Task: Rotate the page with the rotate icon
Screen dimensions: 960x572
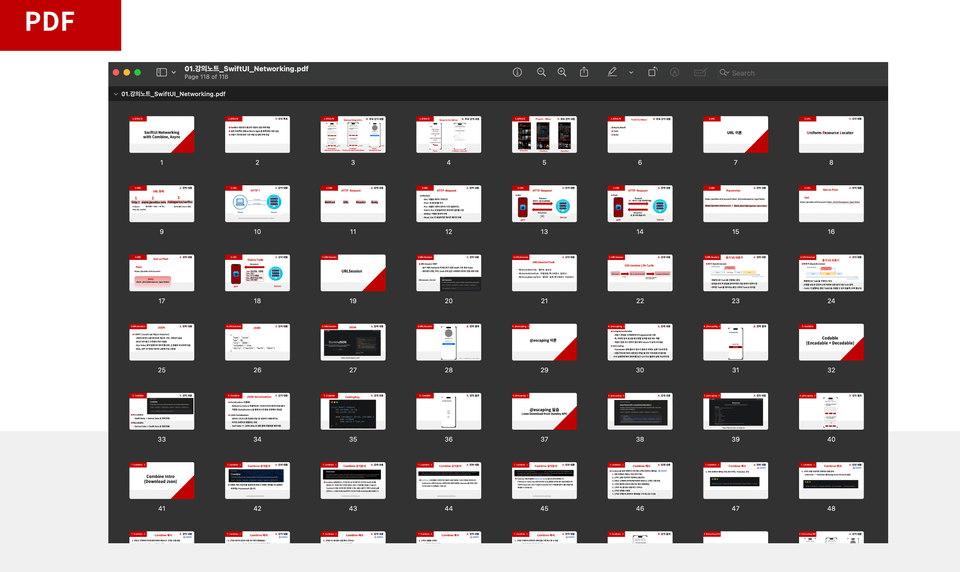Action: coord(652,72)
